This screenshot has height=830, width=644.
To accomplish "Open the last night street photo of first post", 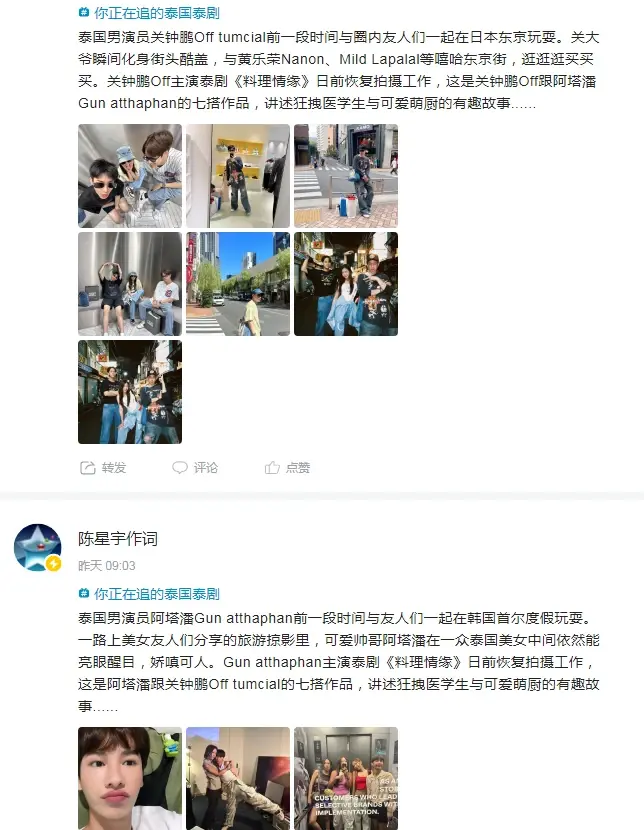I will [x=130, y=392].
